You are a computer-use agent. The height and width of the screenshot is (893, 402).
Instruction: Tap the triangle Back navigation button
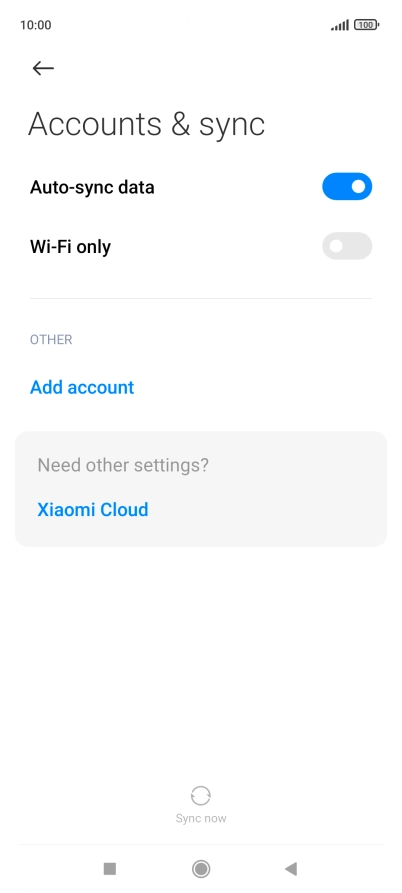pyautogui.click(x=291, y=869)
